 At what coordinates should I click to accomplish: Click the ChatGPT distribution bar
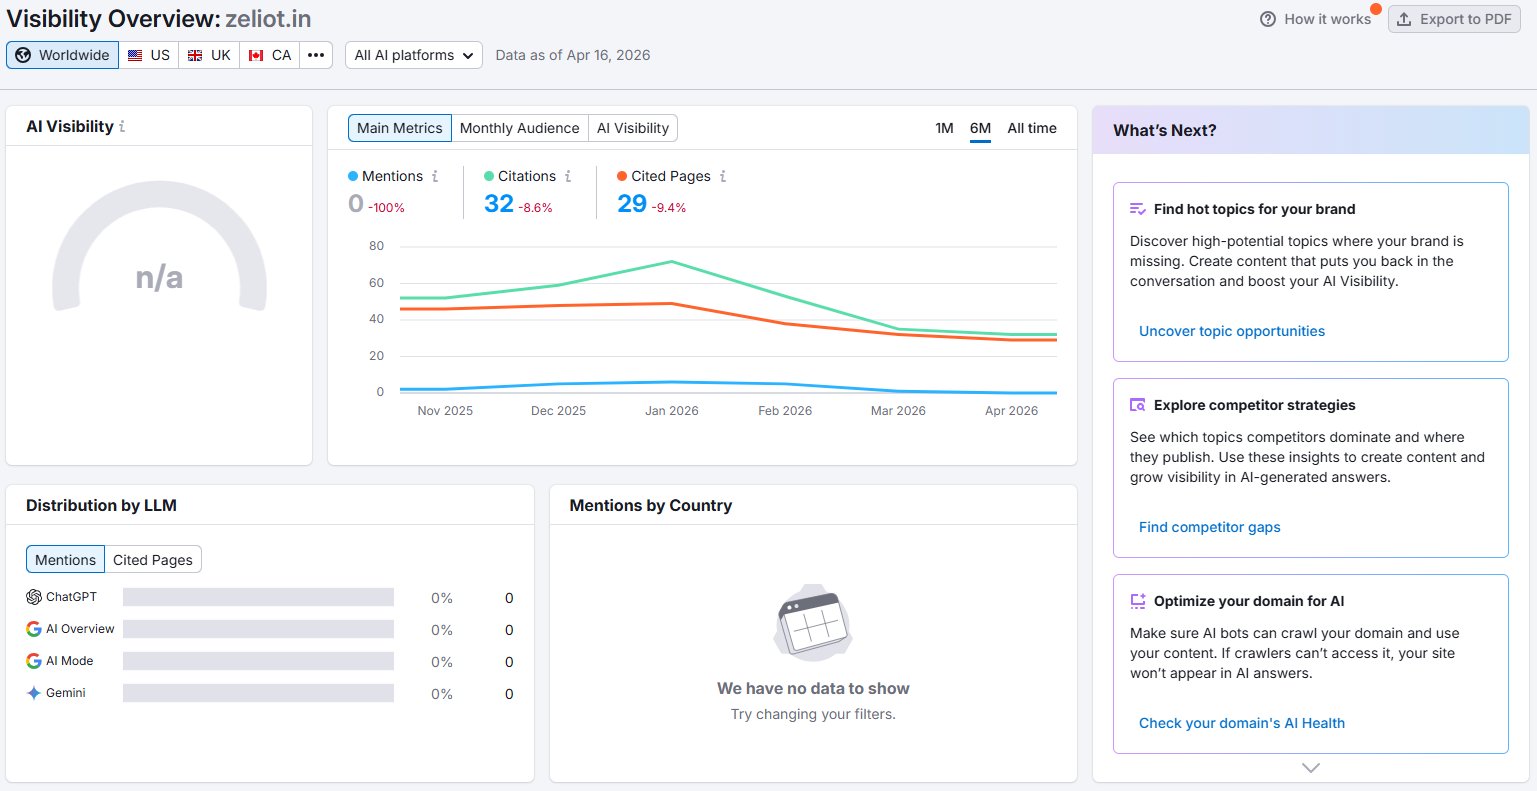258,597
